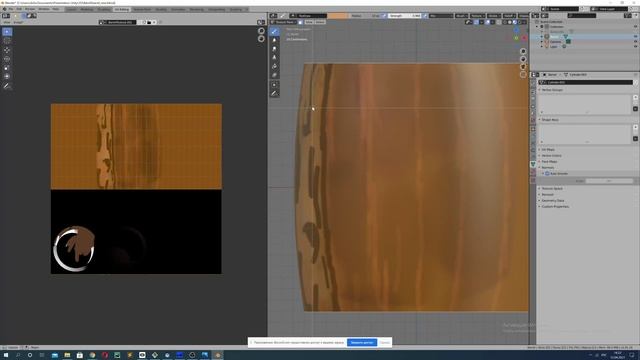Viewport: 640px width, 360px height.
Task: Click the active top tool in image editor toolbar
Action: [x=7, y=31]
